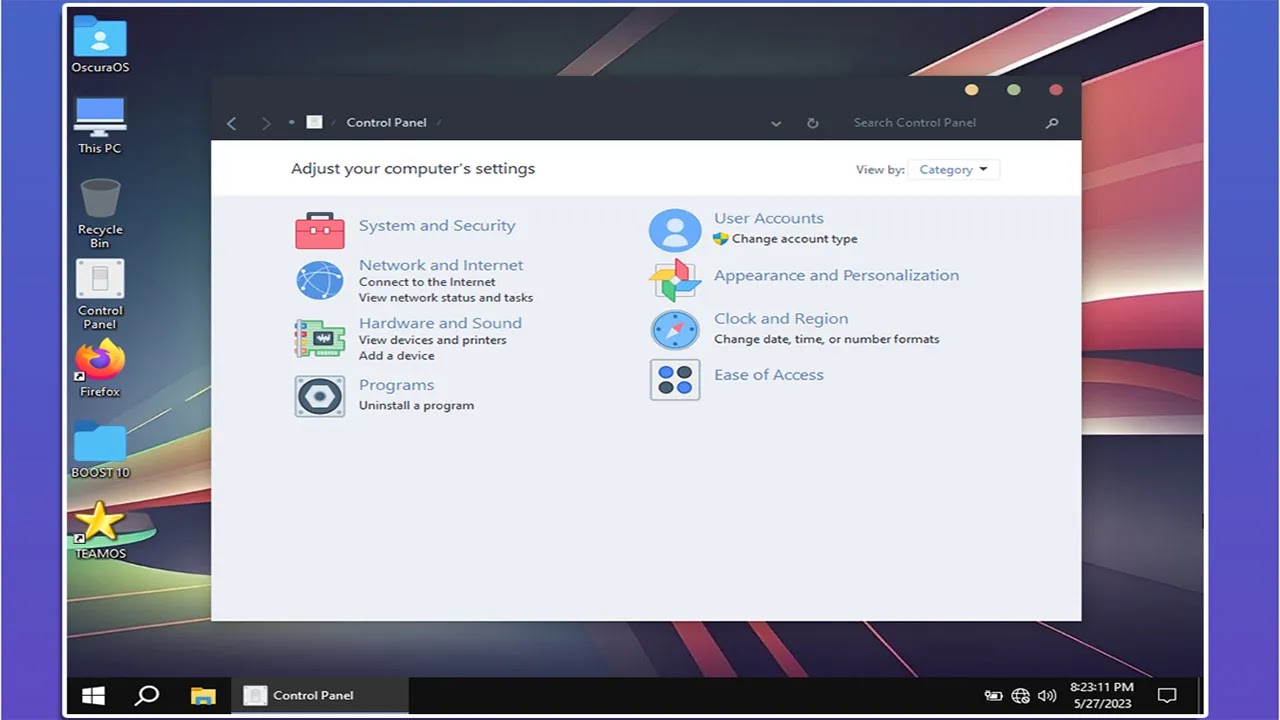The height and width of the screenshot is (720, 1280).
Task: Click Connect to the Internet link
Action: pos(427,282)
